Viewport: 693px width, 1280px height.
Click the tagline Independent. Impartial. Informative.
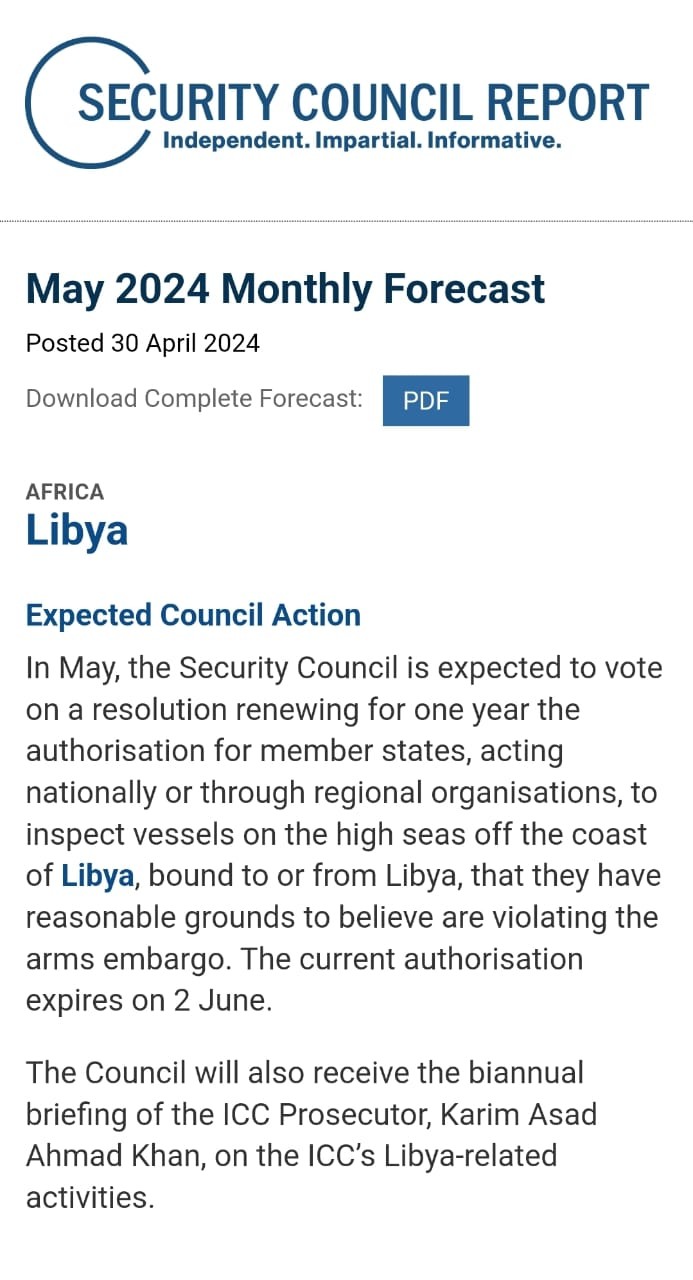361,141
